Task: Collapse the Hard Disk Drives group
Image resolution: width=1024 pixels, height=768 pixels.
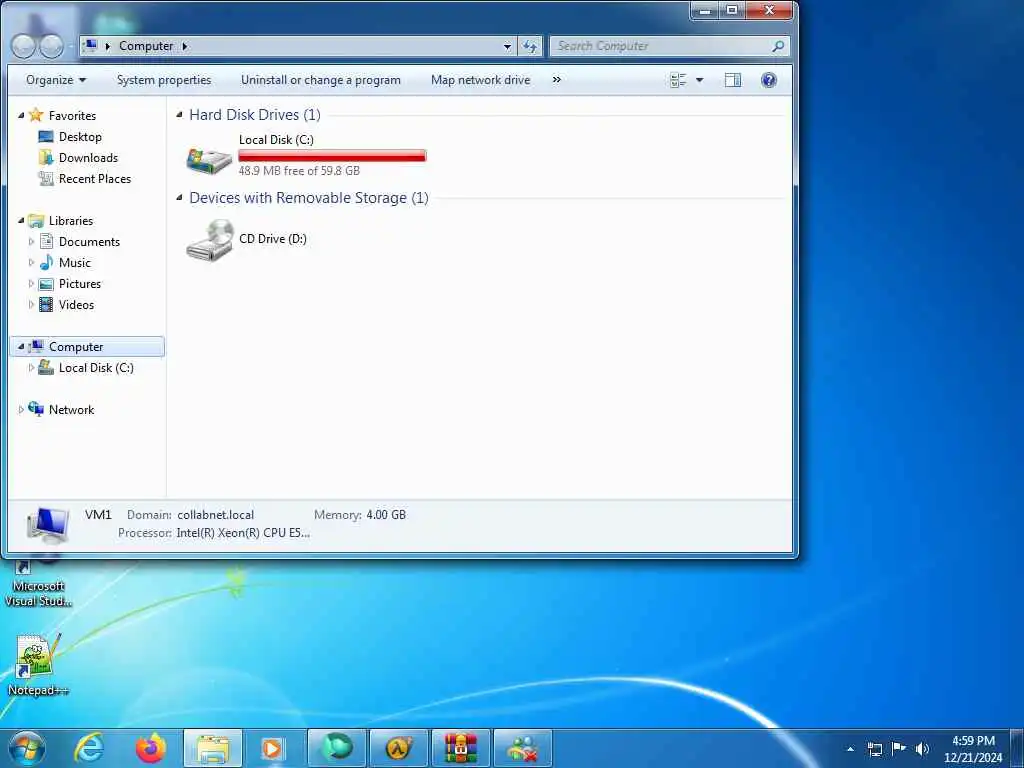Action: pyautogui.click(x=179, y=115)
